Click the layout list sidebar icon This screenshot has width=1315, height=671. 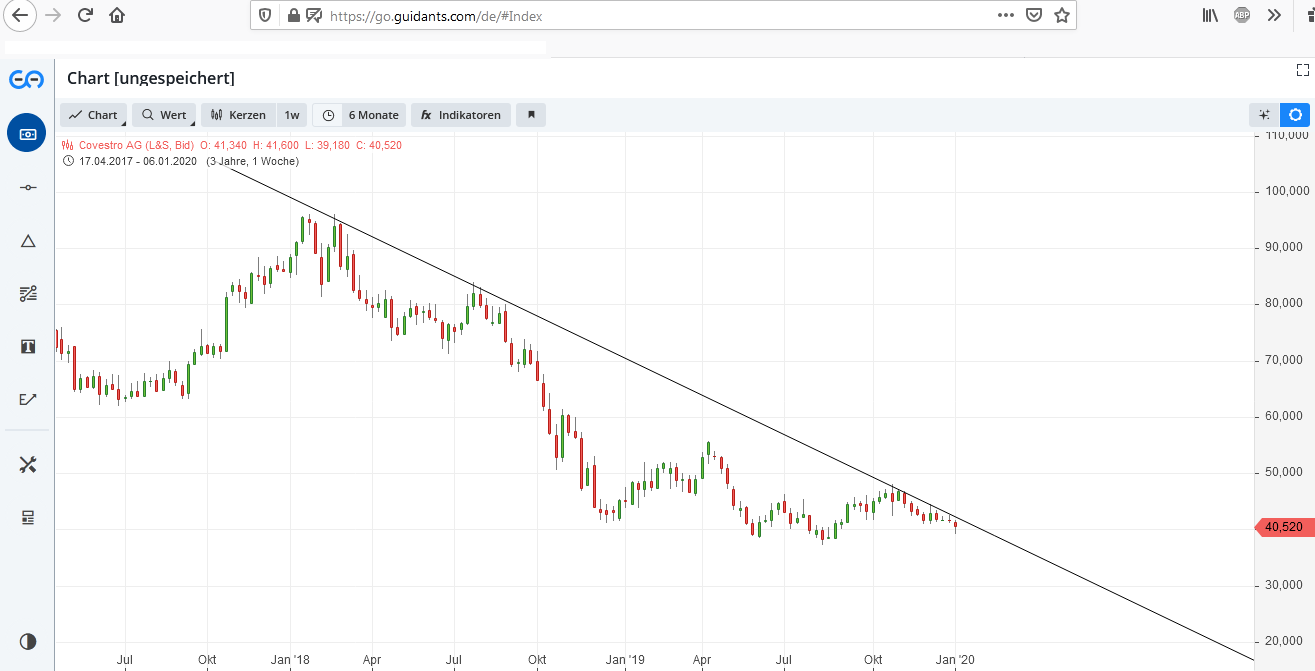(x=27, y=517)
